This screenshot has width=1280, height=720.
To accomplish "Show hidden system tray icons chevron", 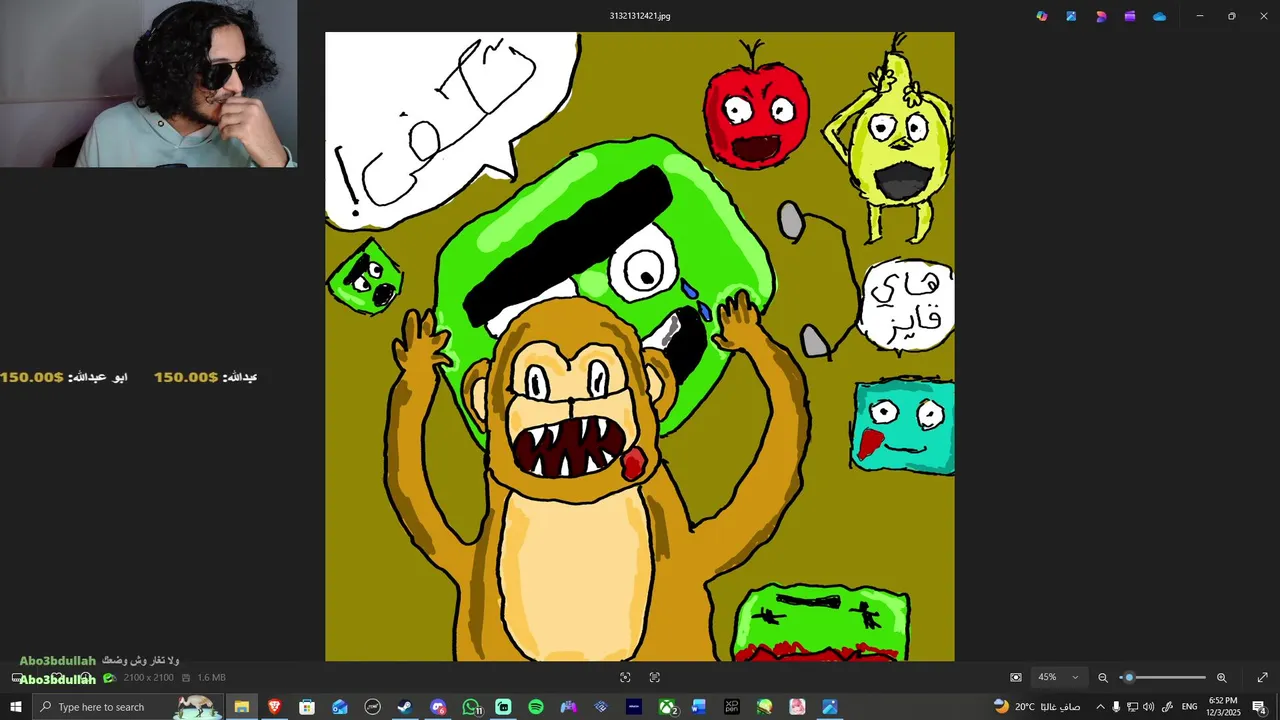I will (x=1100, y=707).
